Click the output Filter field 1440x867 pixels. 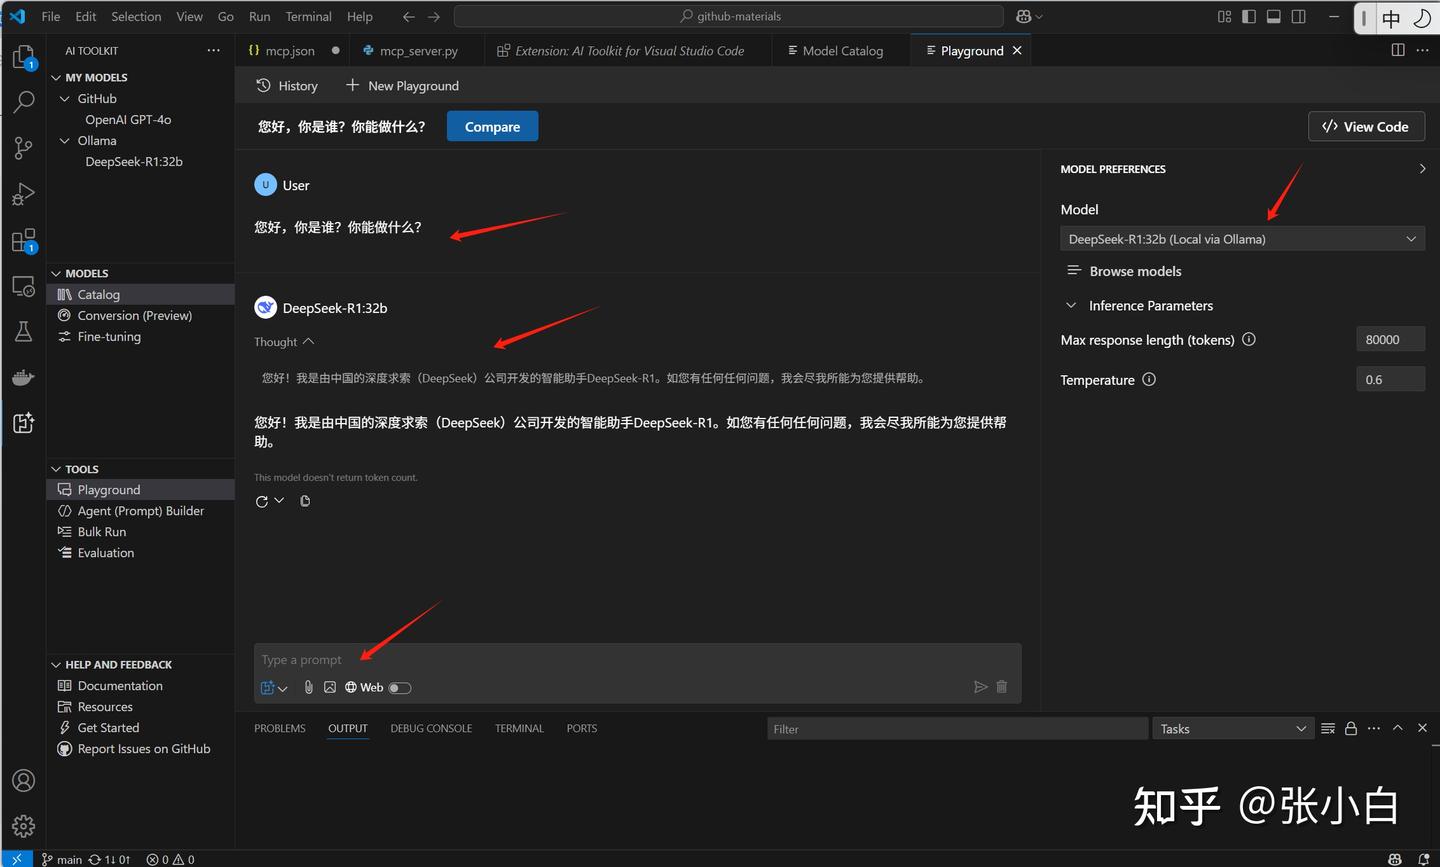pyautogui.click(x=958, y=729)
